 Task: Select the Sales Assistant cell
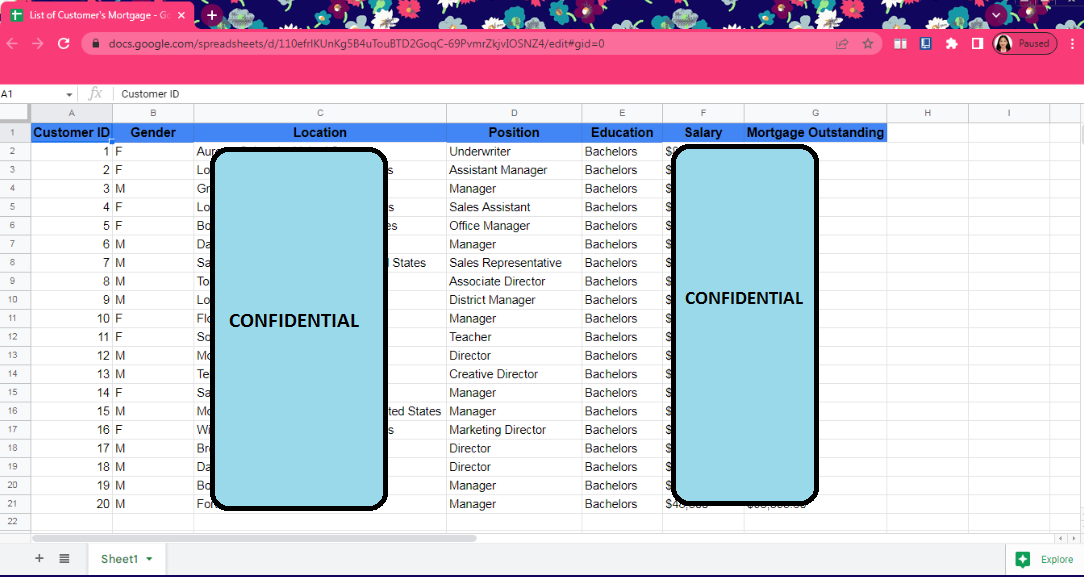[x=514, y=207]
